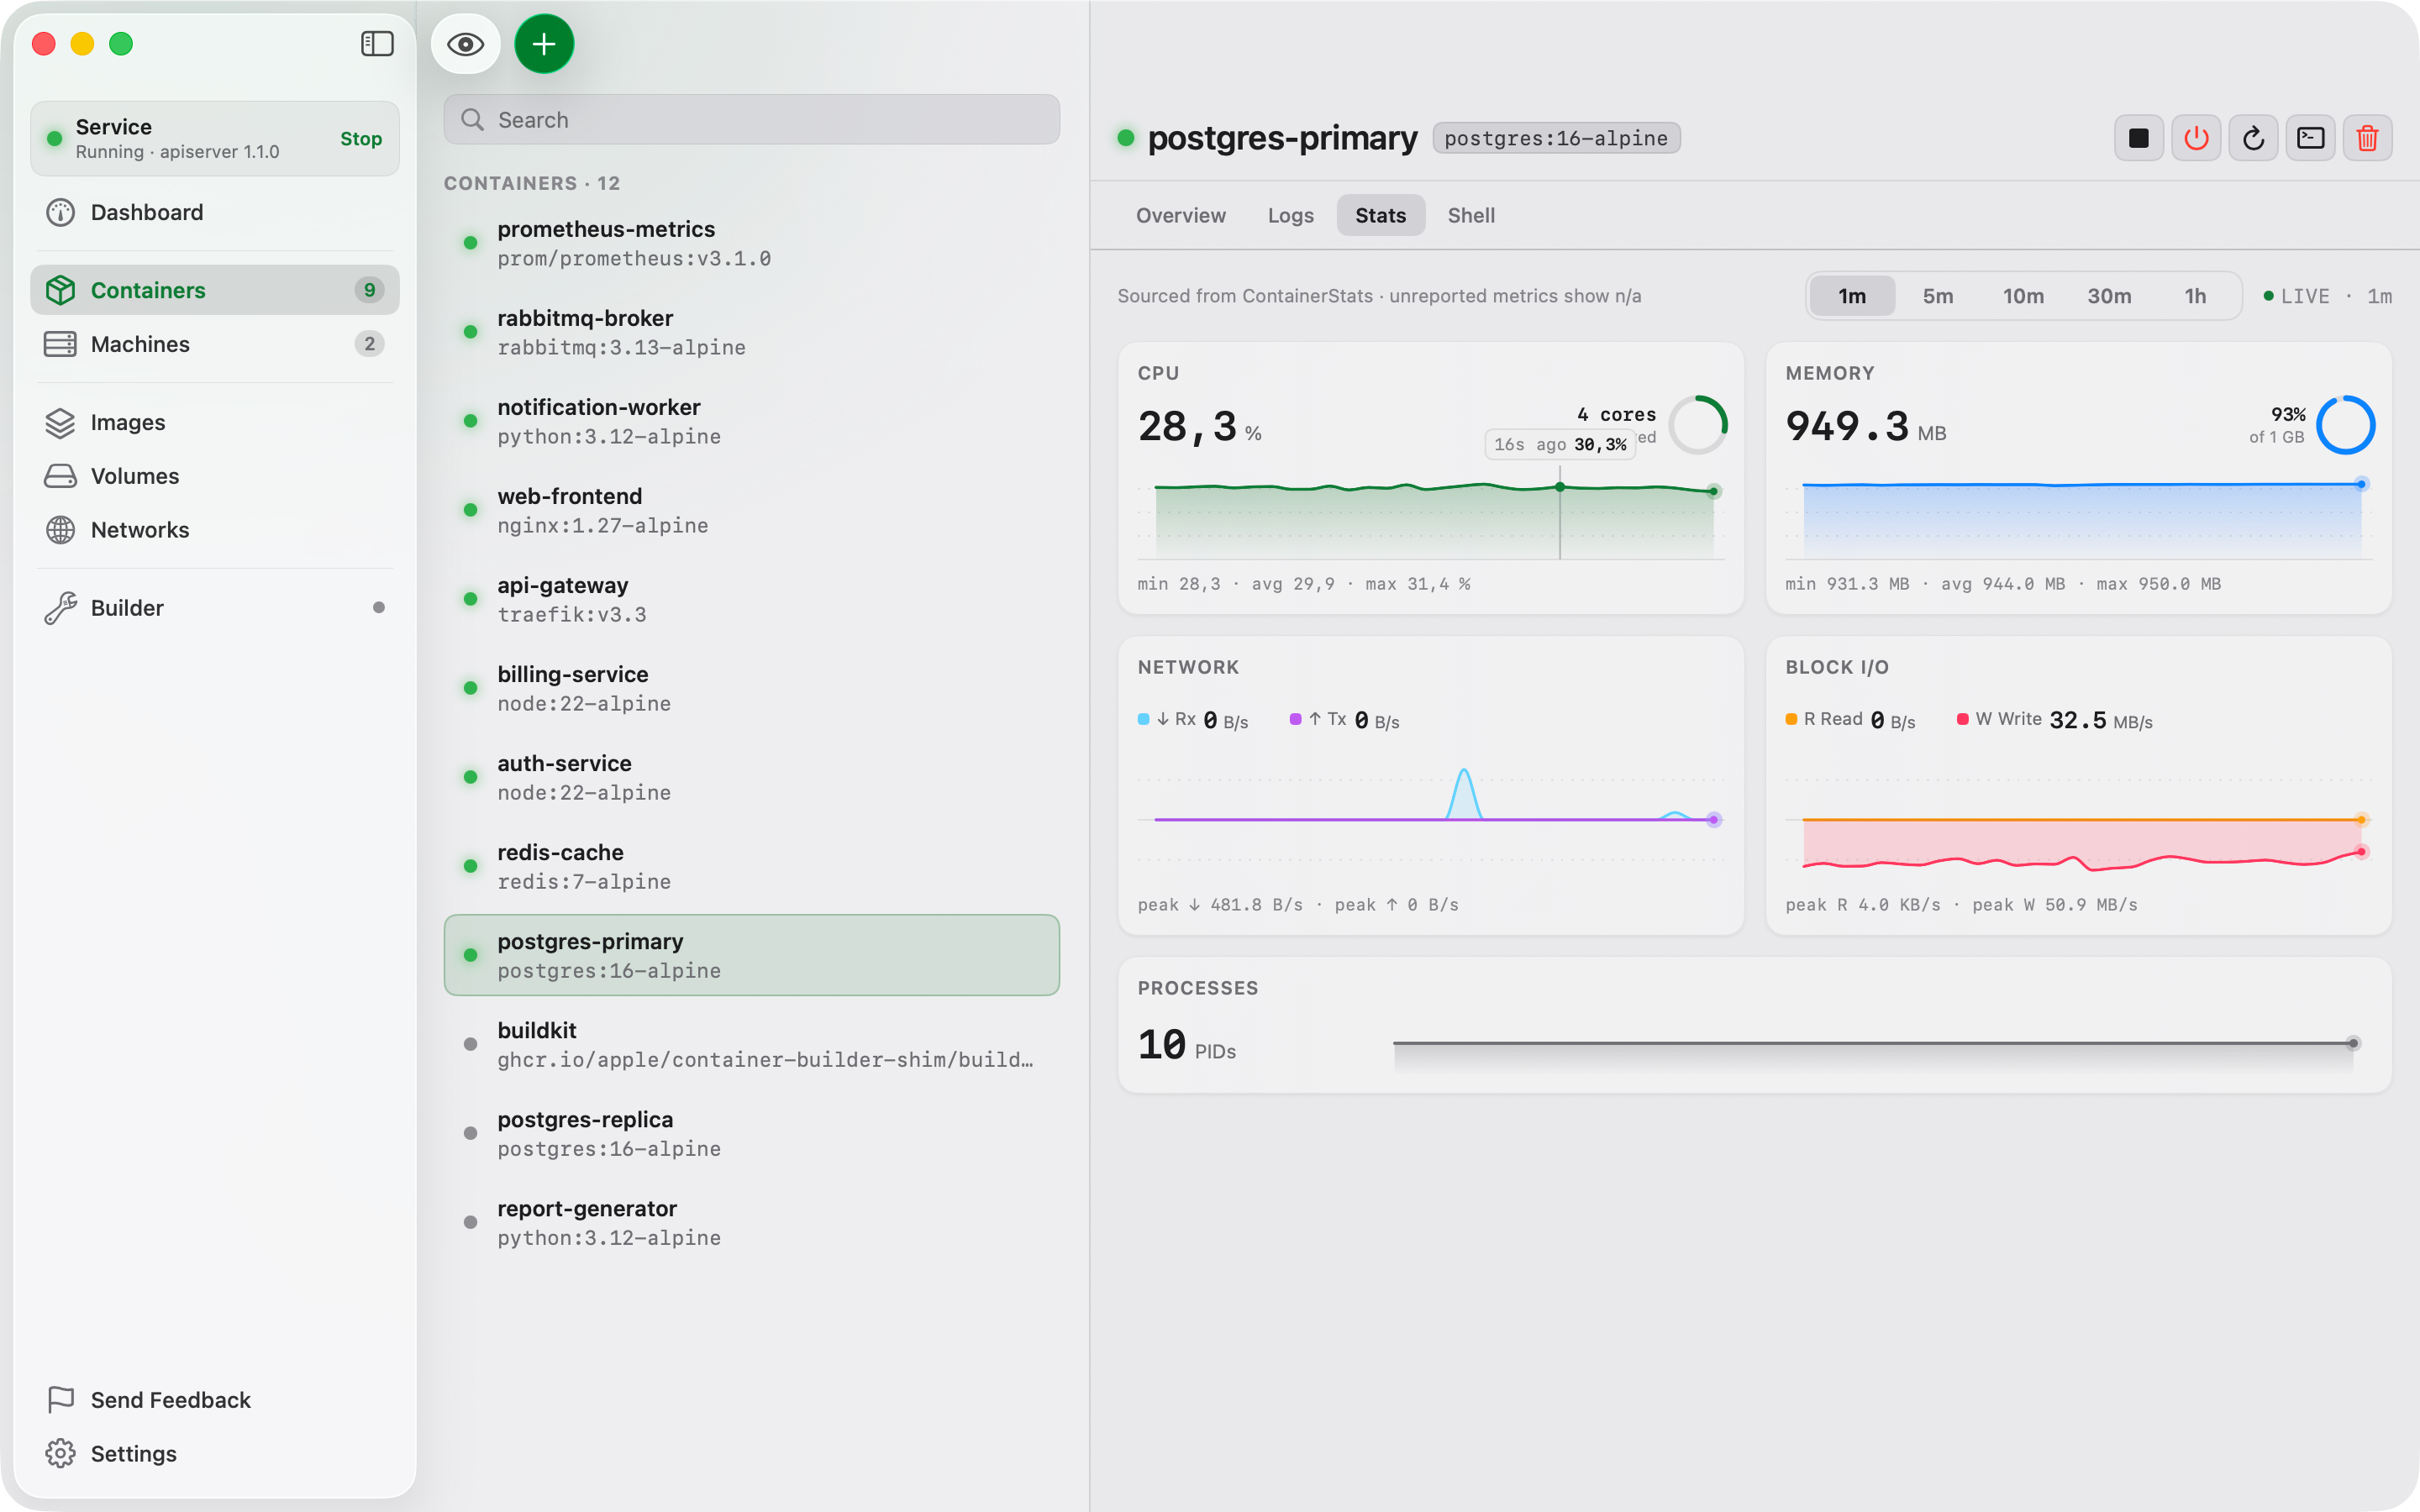Open Send Feedback at sidebar bottom
Image resolution: width=2420 pixels, height=1512 pixels.
[x=215, y=1400]
